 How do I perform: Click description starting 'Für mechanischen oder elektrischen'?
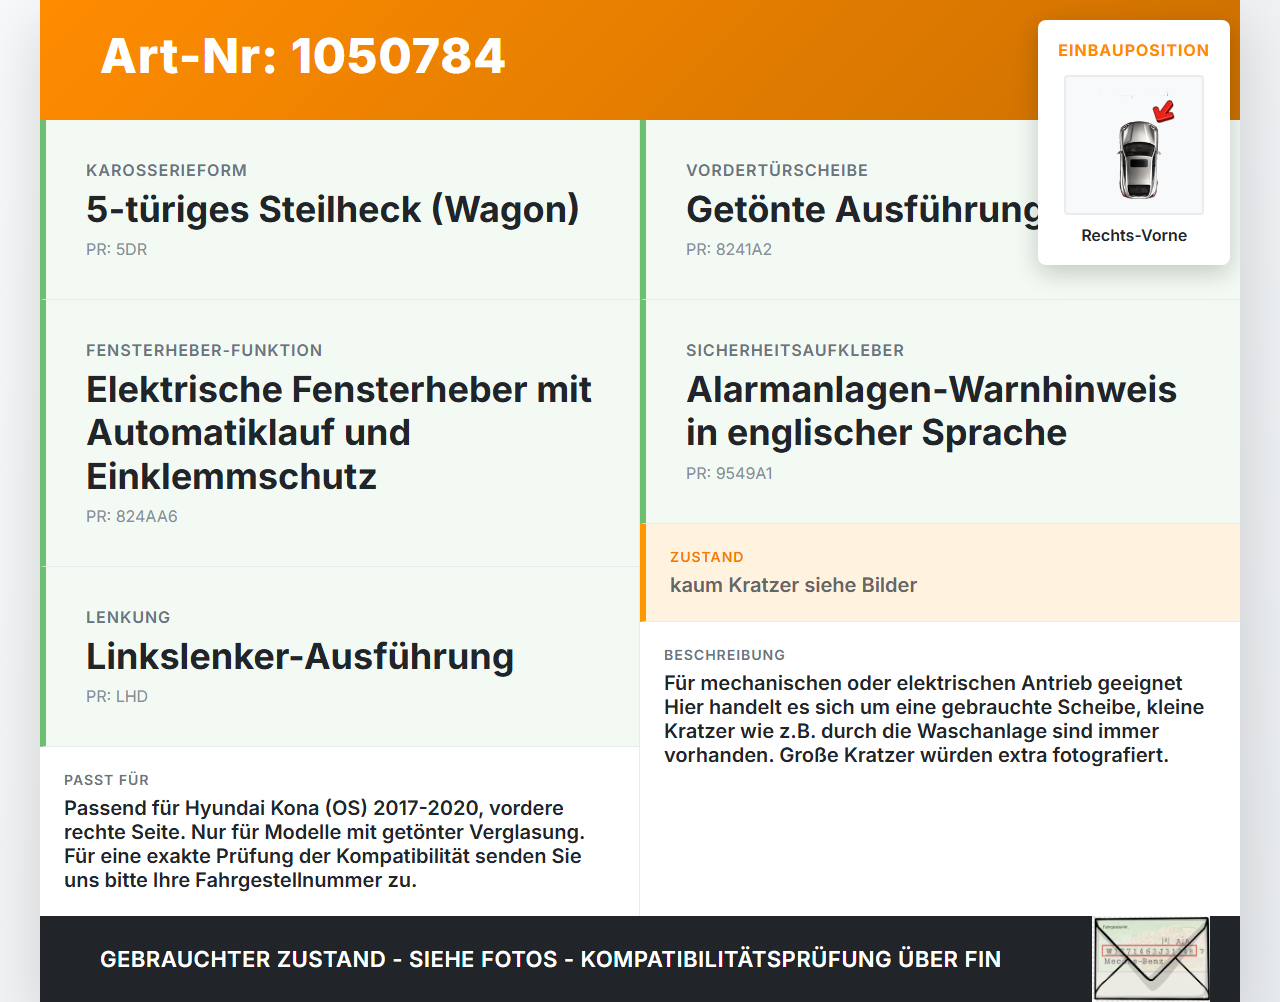(x=934, y=719)
